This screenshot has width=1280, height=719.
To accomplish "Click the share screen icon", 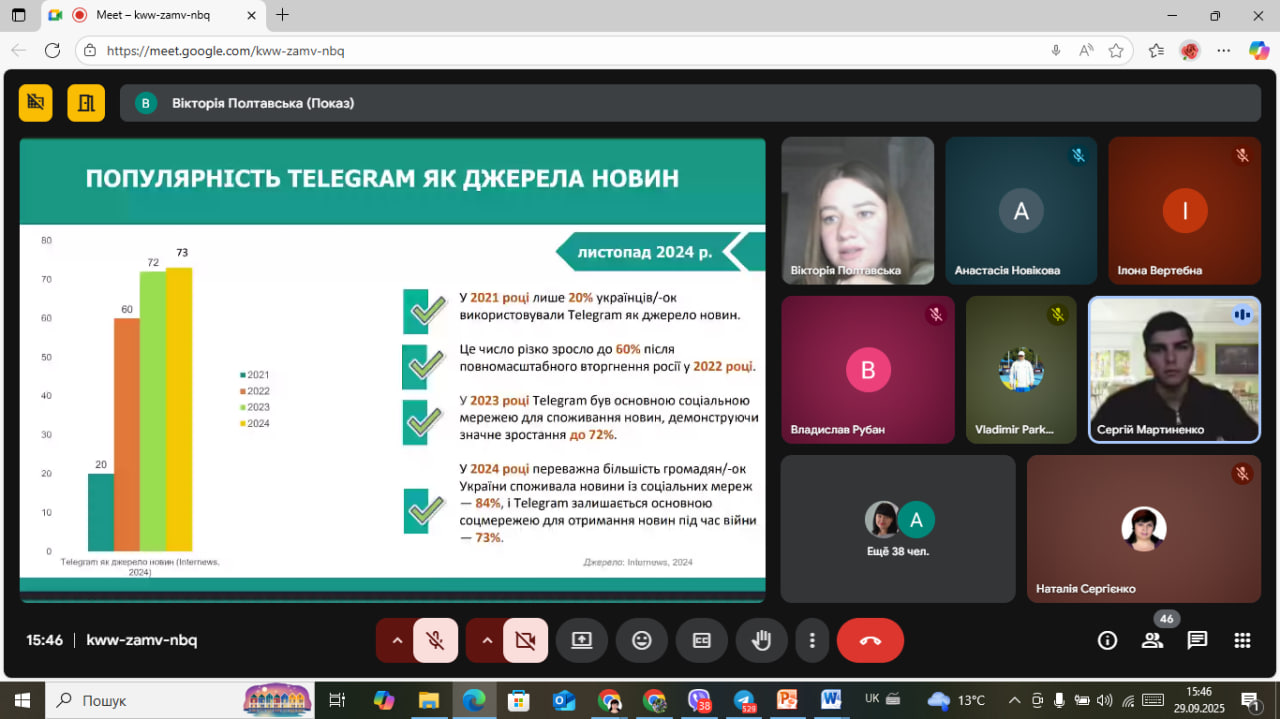I will click(x=582, y=641).
